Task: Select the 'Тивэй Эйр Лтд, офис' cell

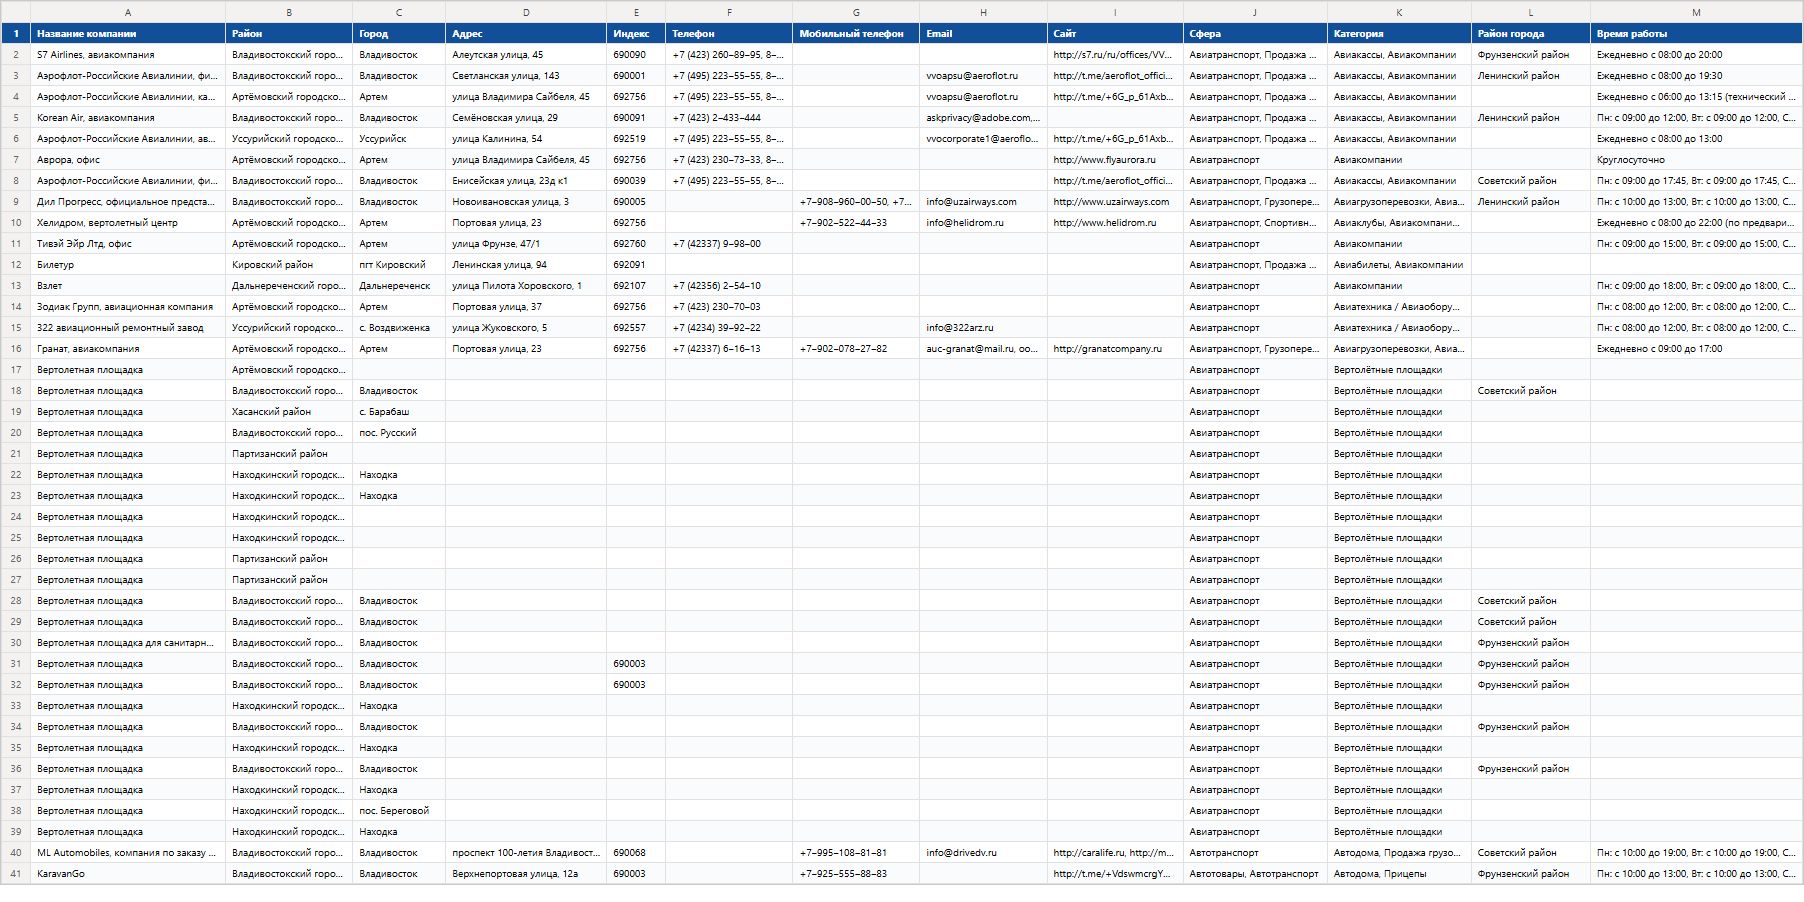Action: coord(128,244)
